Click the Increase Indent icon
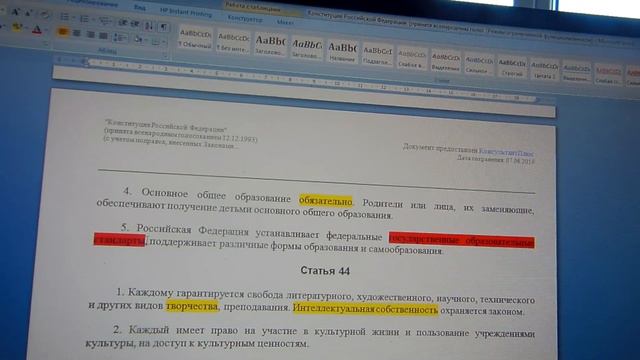Image resolution: width=640 pixels, height=360 pixels. coord(135,24)
